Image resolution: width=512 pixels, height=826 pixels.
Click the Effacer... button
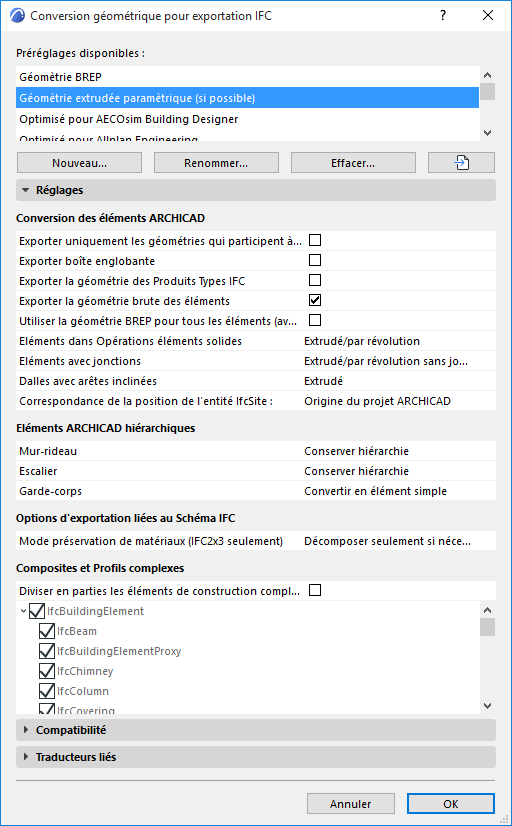pos(353,163)
